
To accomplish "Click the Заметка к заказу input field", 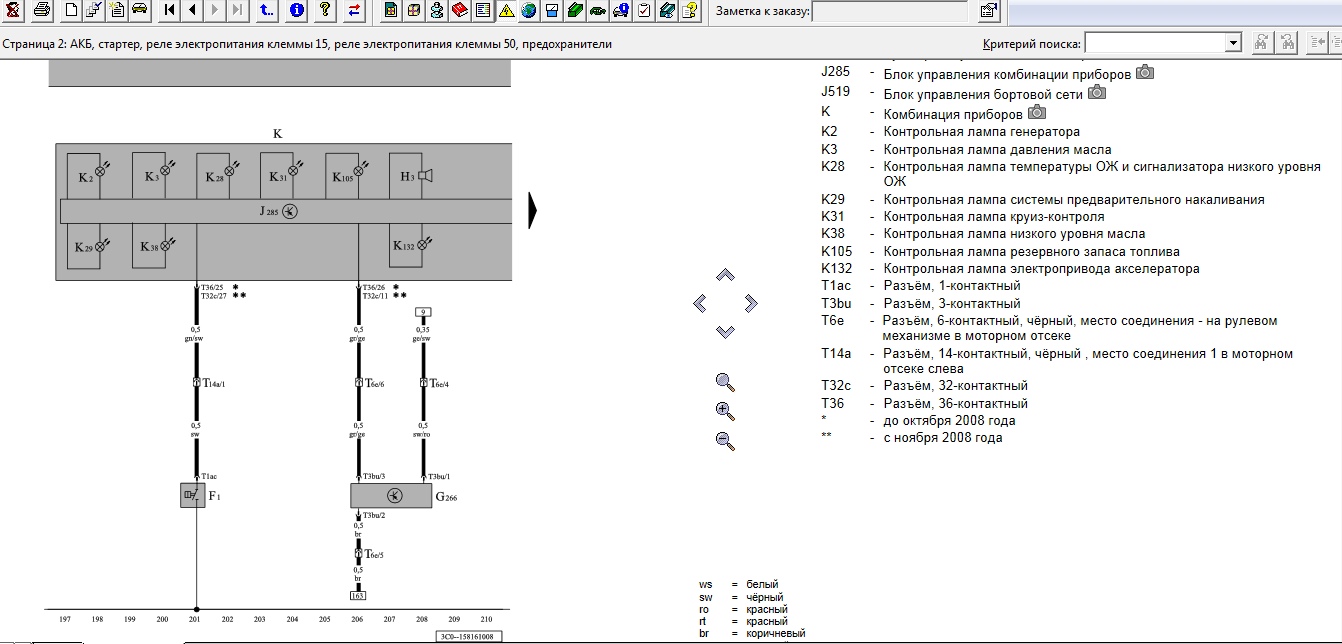I will click(x=889, y=11).
